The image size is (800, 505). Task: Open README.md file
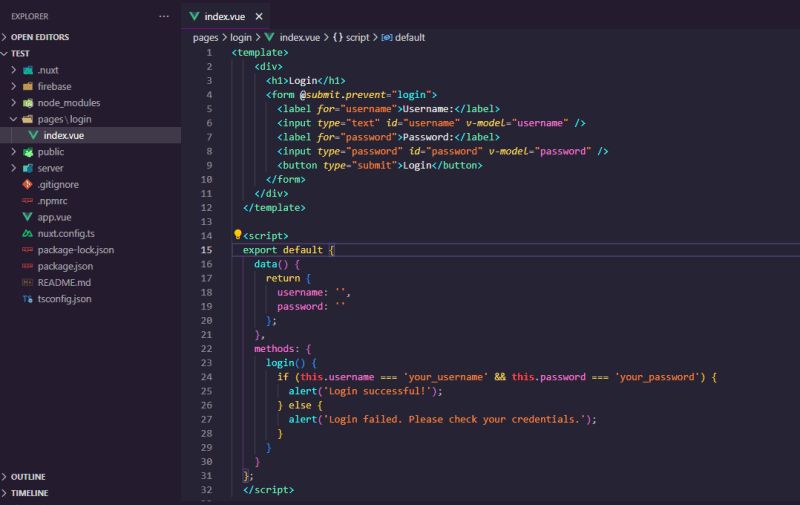pyautogui.click(x=64, y=282)
